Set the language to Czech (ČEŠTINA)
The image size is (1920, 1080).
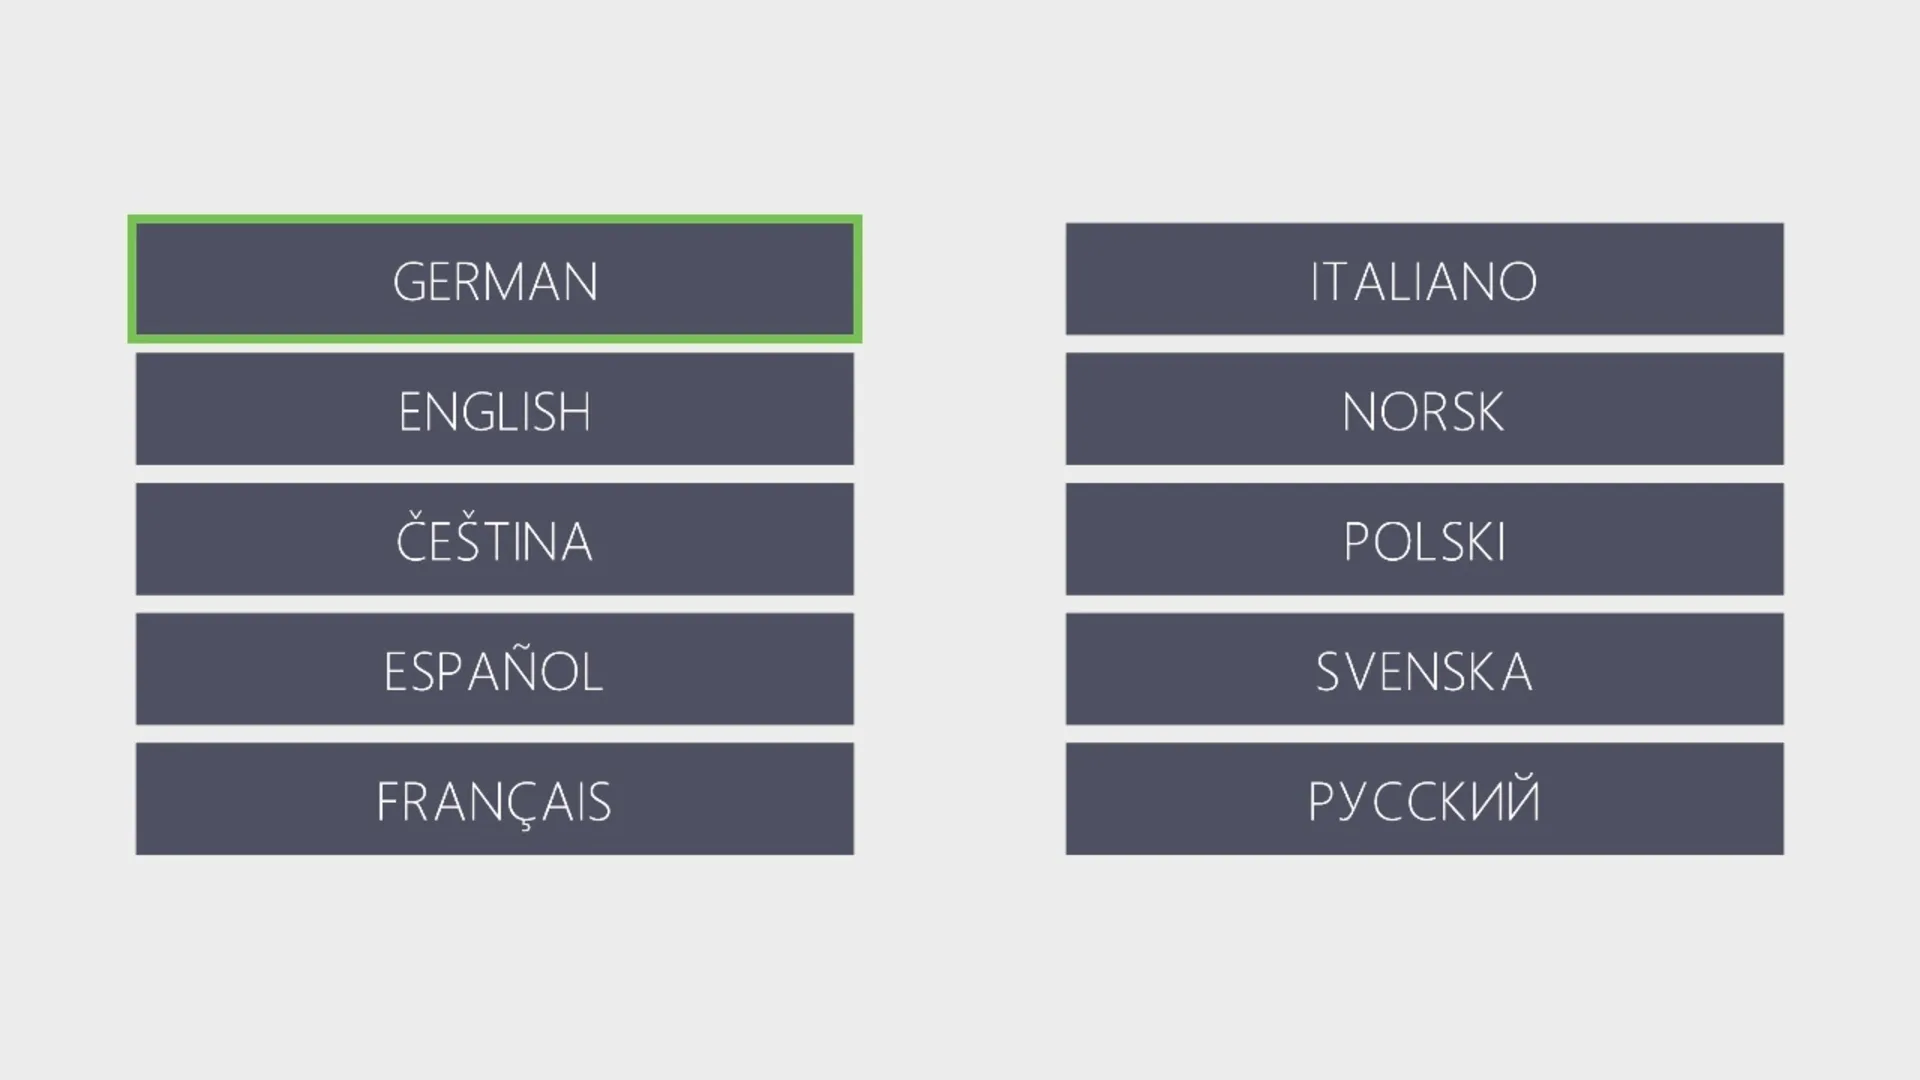pos(495,539)
